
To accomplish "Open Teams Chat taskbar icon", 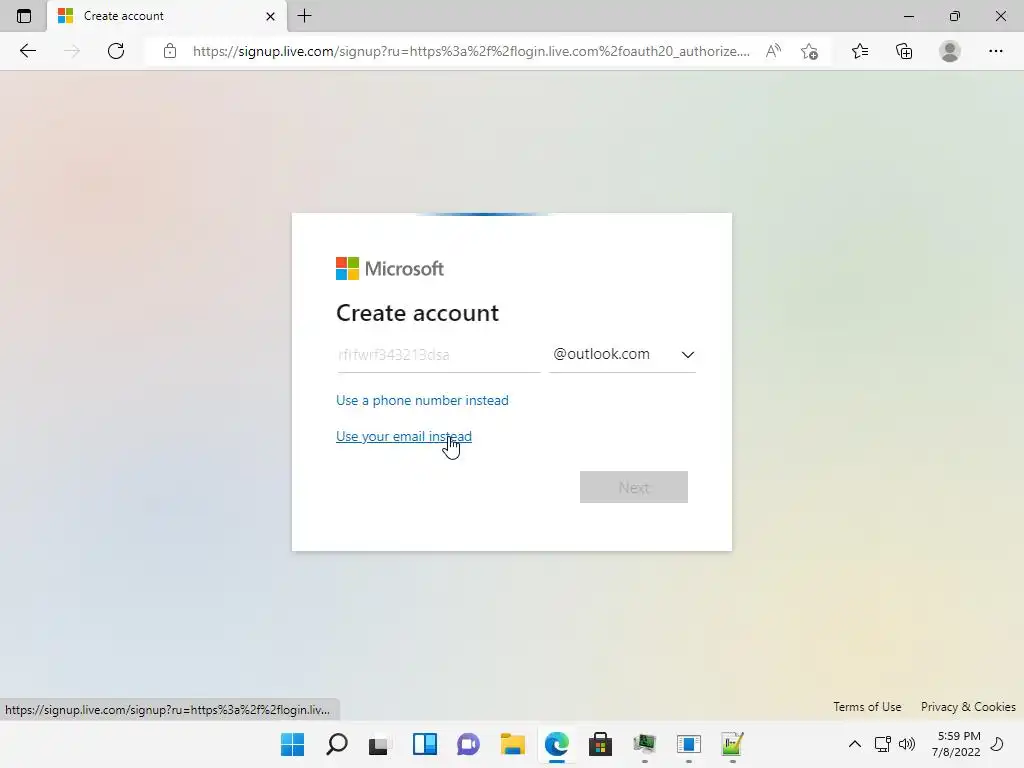I will click(468, 744).
